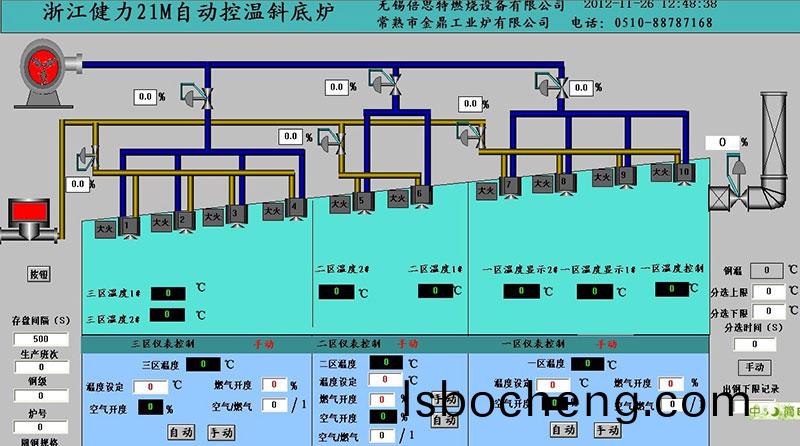Screen dimensions: 800x446
Task: Click zone 3 空气开度 black readout
Action: tap(151, 407)
